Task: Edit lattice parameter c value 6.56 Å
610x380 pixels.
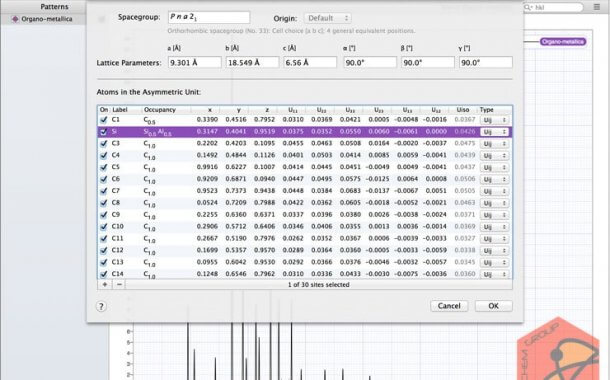Action: click(310, 63)
